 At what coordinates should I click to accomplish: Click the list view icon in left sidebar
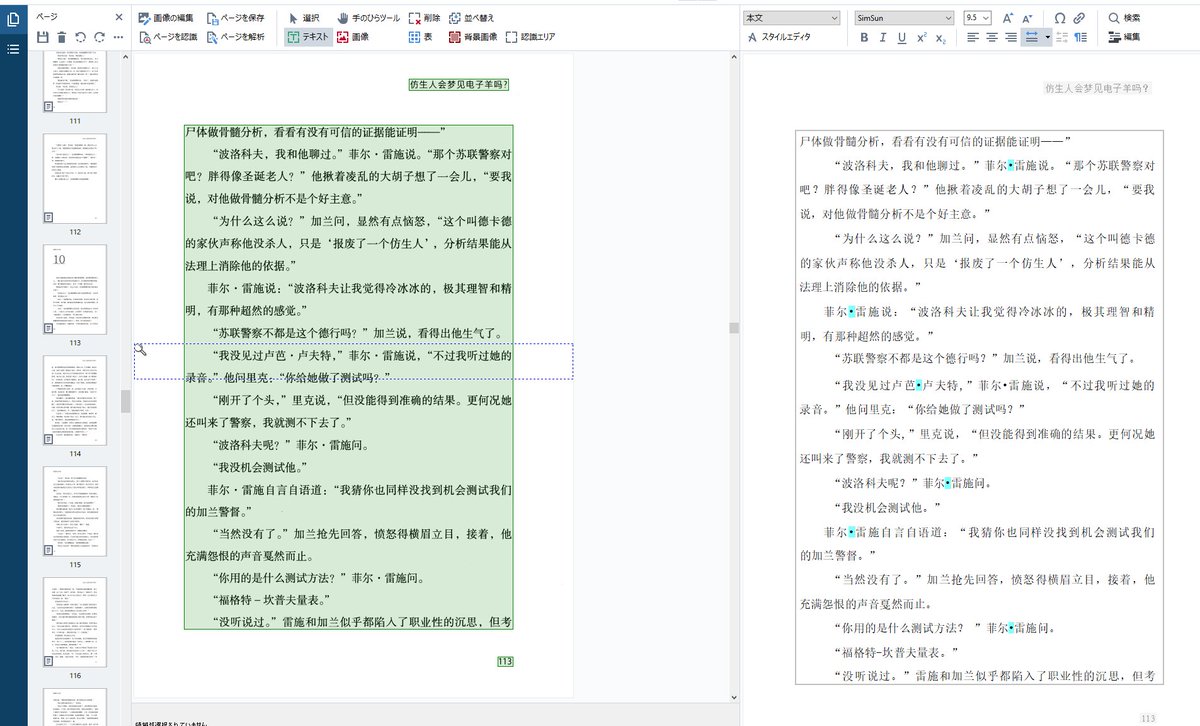pyautogui.click(x=13, y=48)
